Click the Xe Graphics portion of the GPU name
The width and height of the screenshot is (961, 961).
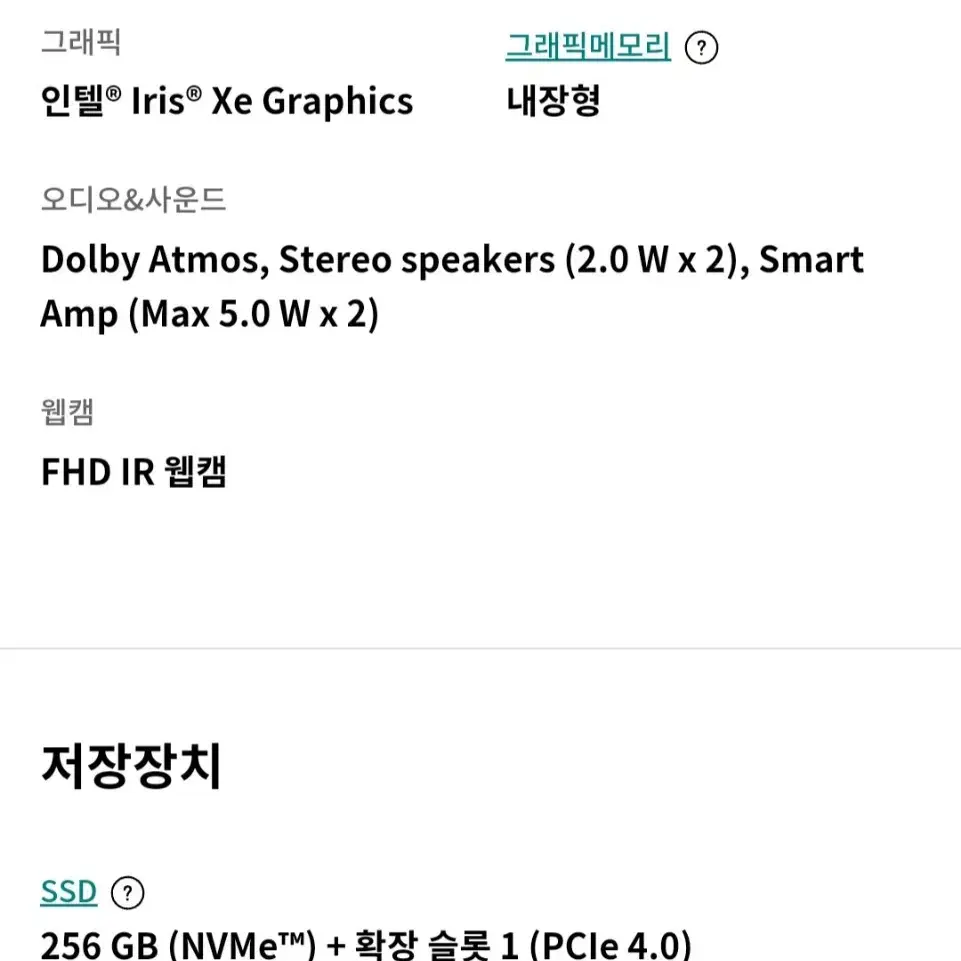pos(312,101)
